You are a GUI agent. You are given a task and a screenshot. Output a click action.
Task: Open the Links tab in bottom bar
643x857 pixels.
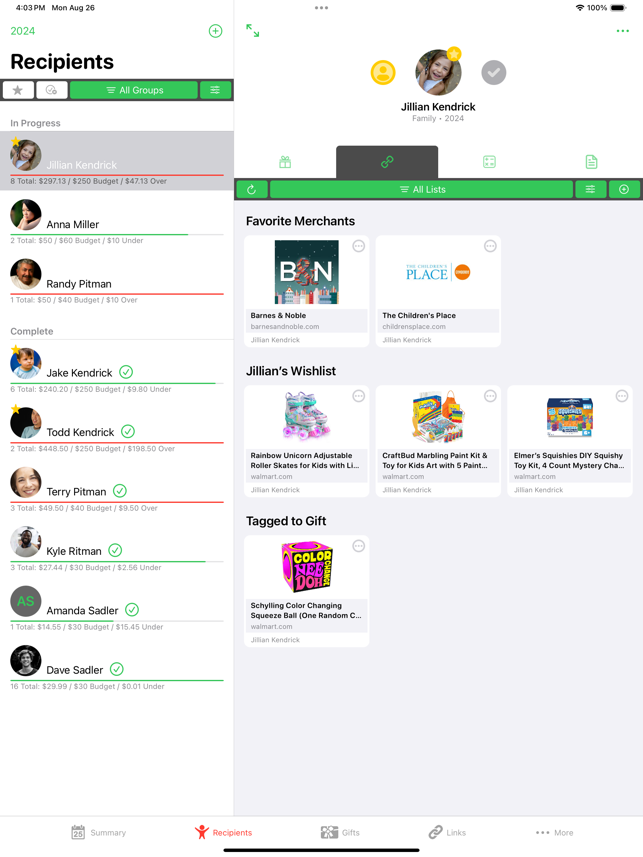click(447, 832)
